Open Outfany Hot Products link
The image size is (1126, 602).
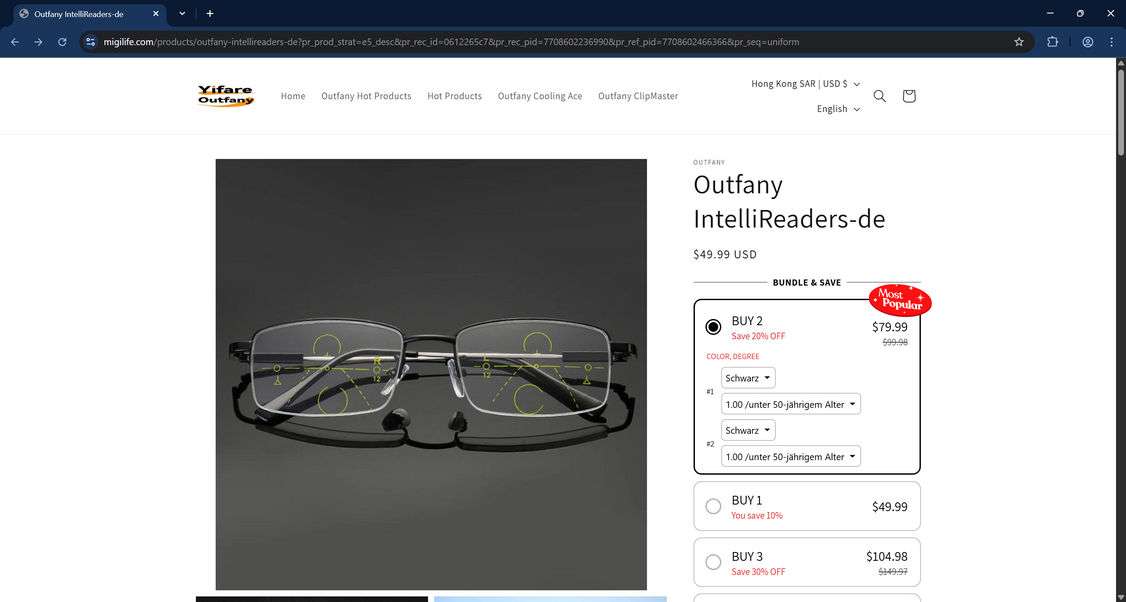click(x=366, y=96)
